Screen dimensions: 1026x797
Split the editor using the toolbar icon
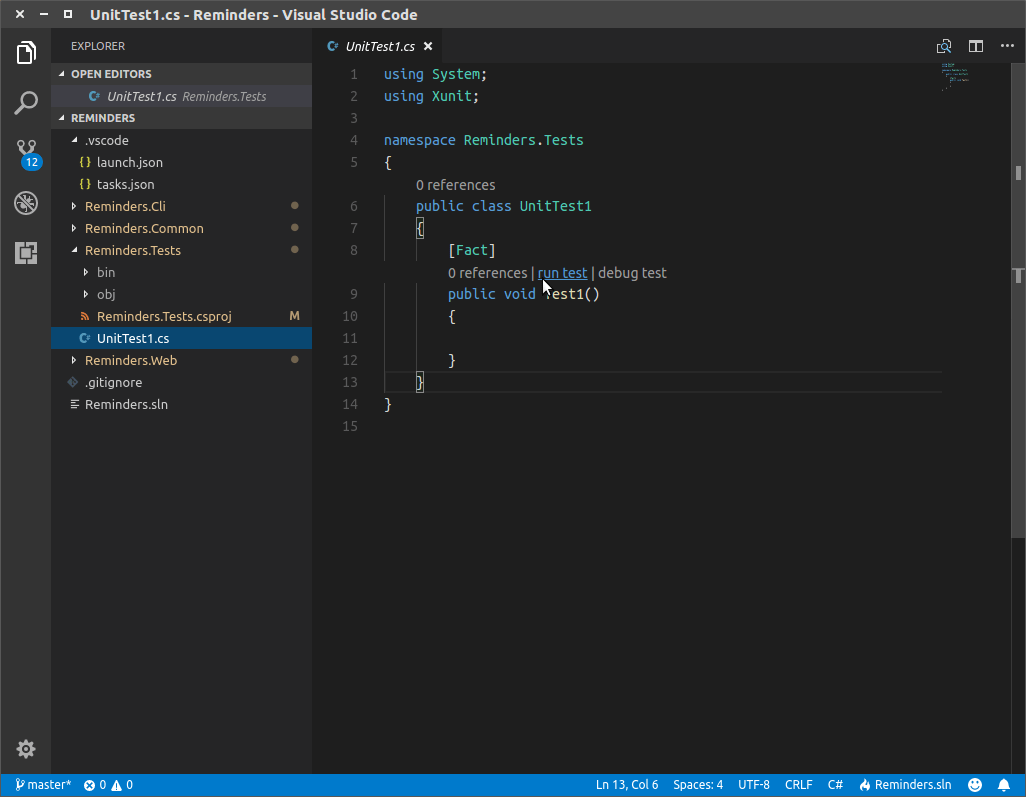click(x=975, y=46)
